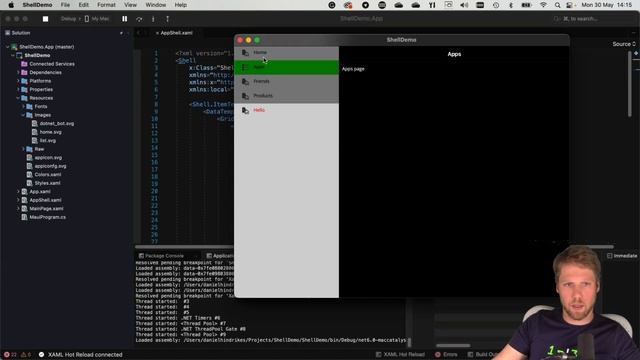Select the red Hello flyout item

pyautogui.click(x=287, y=110)
